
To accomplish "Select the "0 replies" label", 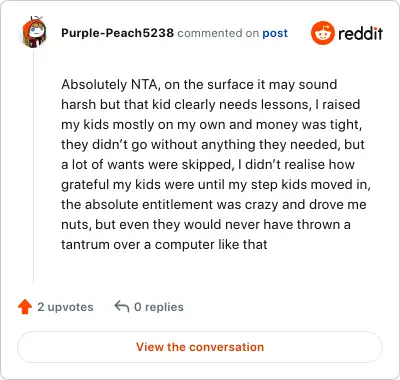I will pos(159,307).
